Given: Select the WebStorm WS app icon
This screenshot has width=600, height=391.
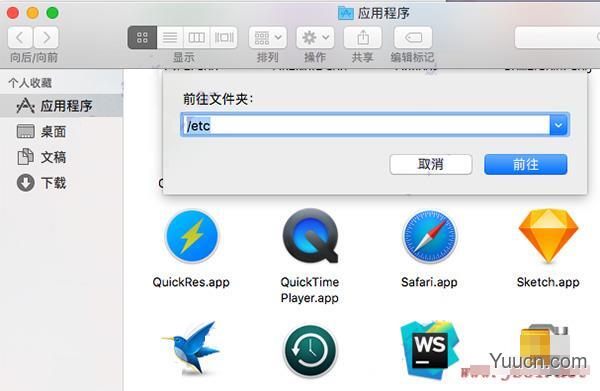Looking at the screenshot, I should point(430,350).
